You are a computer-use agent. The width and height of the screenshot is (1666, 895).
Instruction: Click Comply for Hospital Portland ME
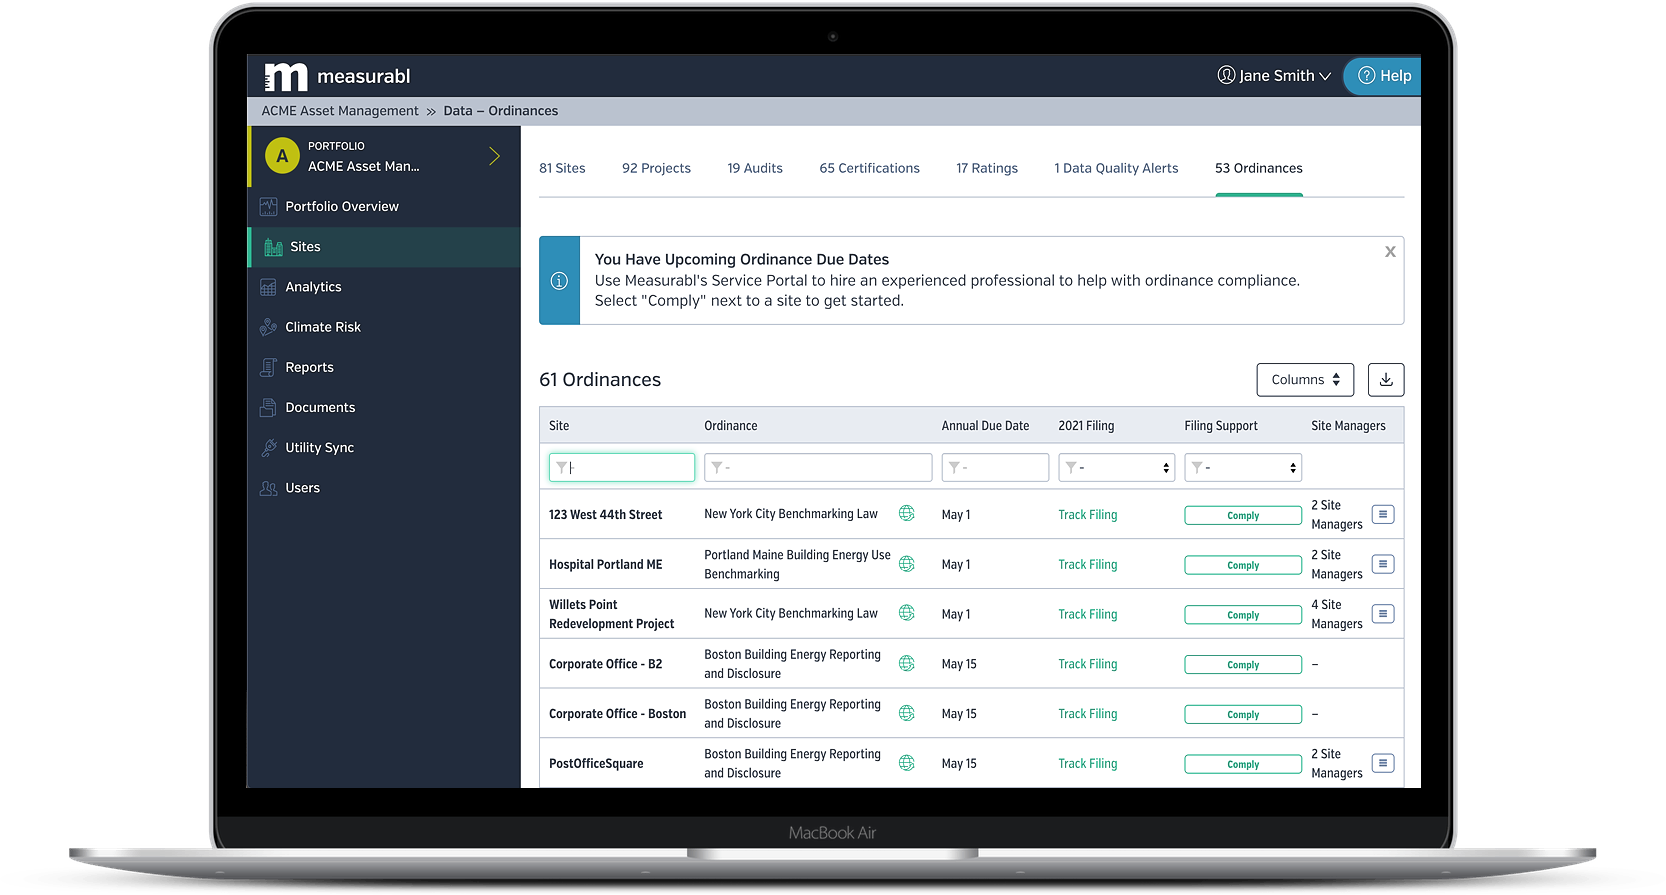(1243, 566)
